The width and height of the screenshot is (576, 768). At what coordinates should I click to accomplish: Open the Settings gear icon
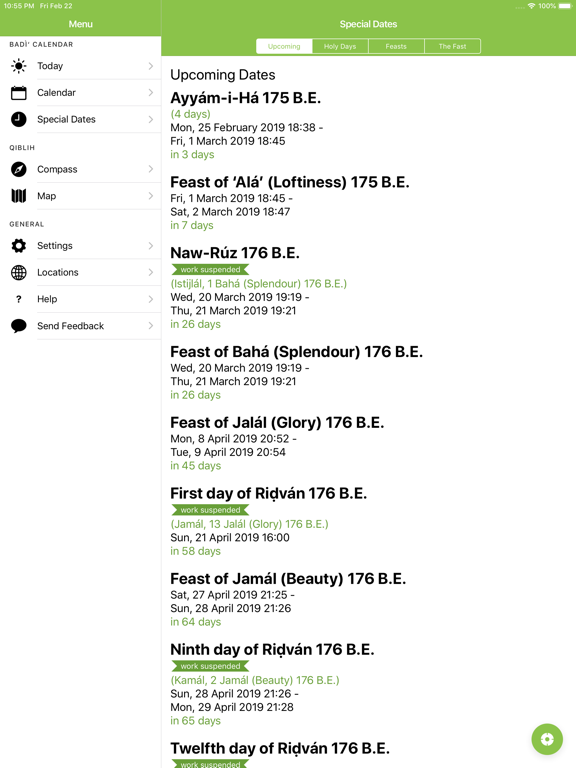point(19,245)
